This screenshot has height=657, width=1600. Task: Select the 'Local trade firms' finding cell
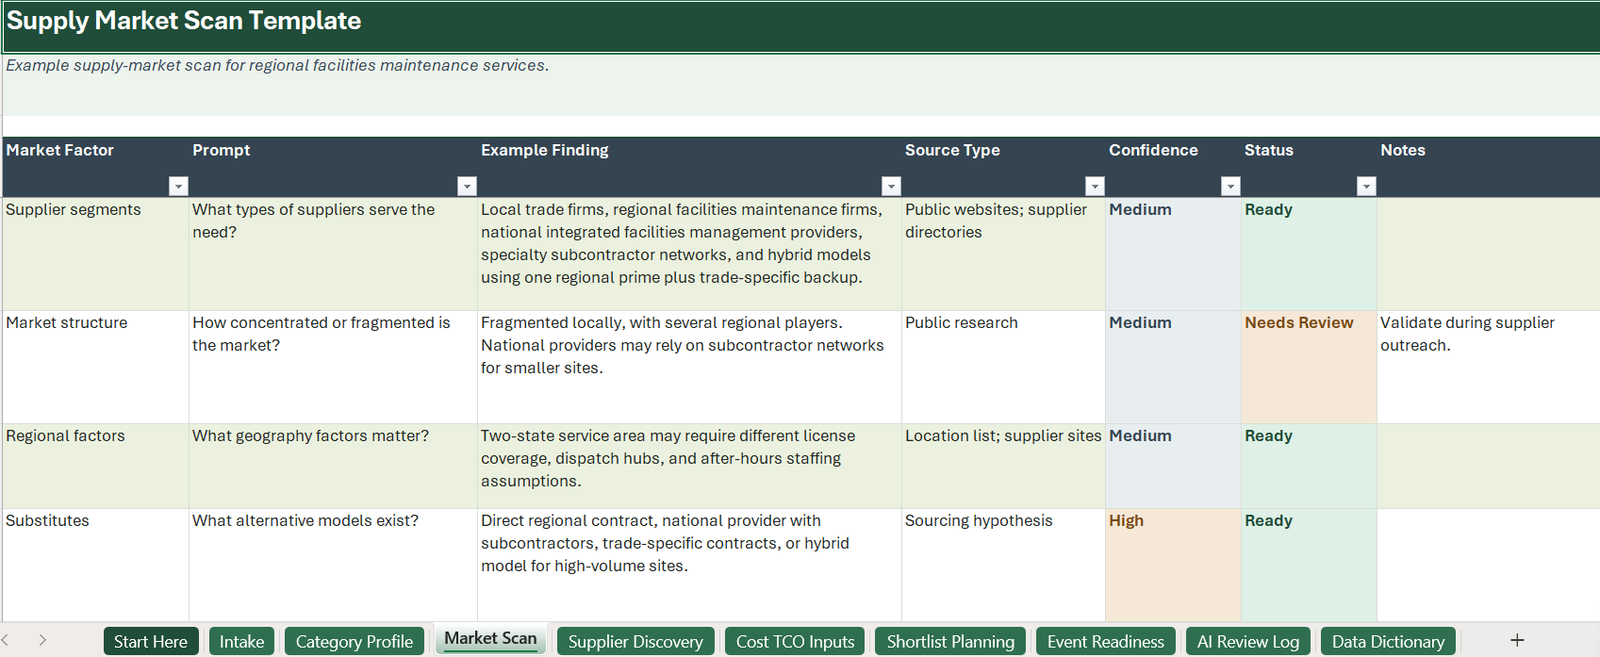coord(689,254)
